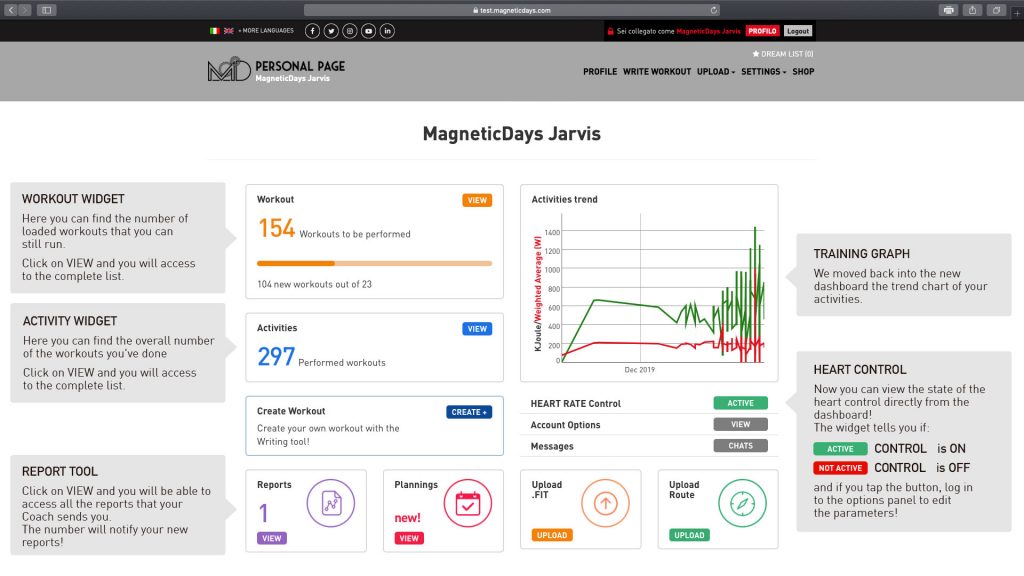The width and height of the screenshot is (1024, 576).
Task: Click the MagneticDays Jarvis username link
Action: [708, 31]
